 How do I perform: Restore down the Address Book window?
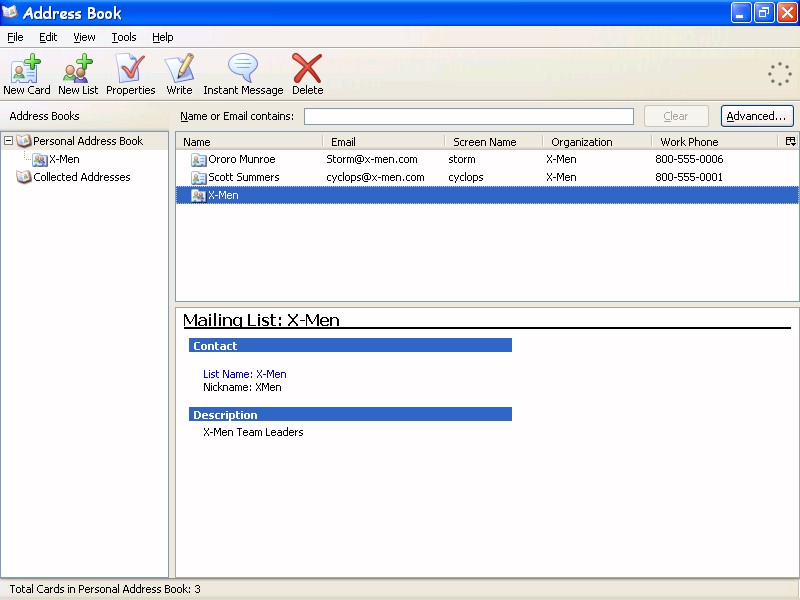click(764, 13)
